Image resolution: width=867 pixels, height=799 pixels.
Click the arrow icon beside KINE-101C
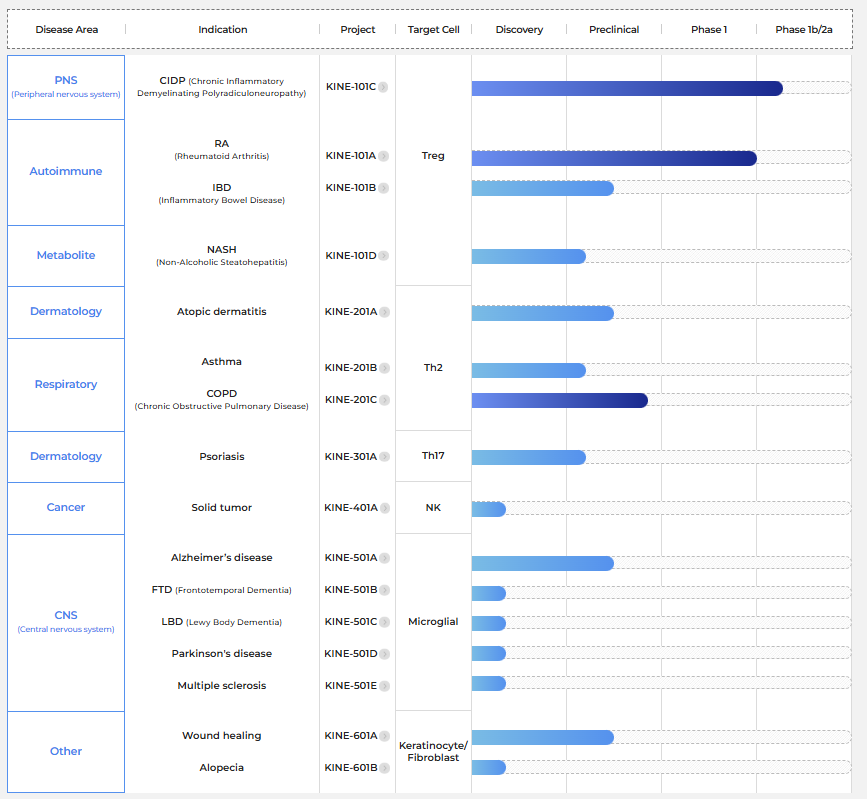(x=384, y=87)
